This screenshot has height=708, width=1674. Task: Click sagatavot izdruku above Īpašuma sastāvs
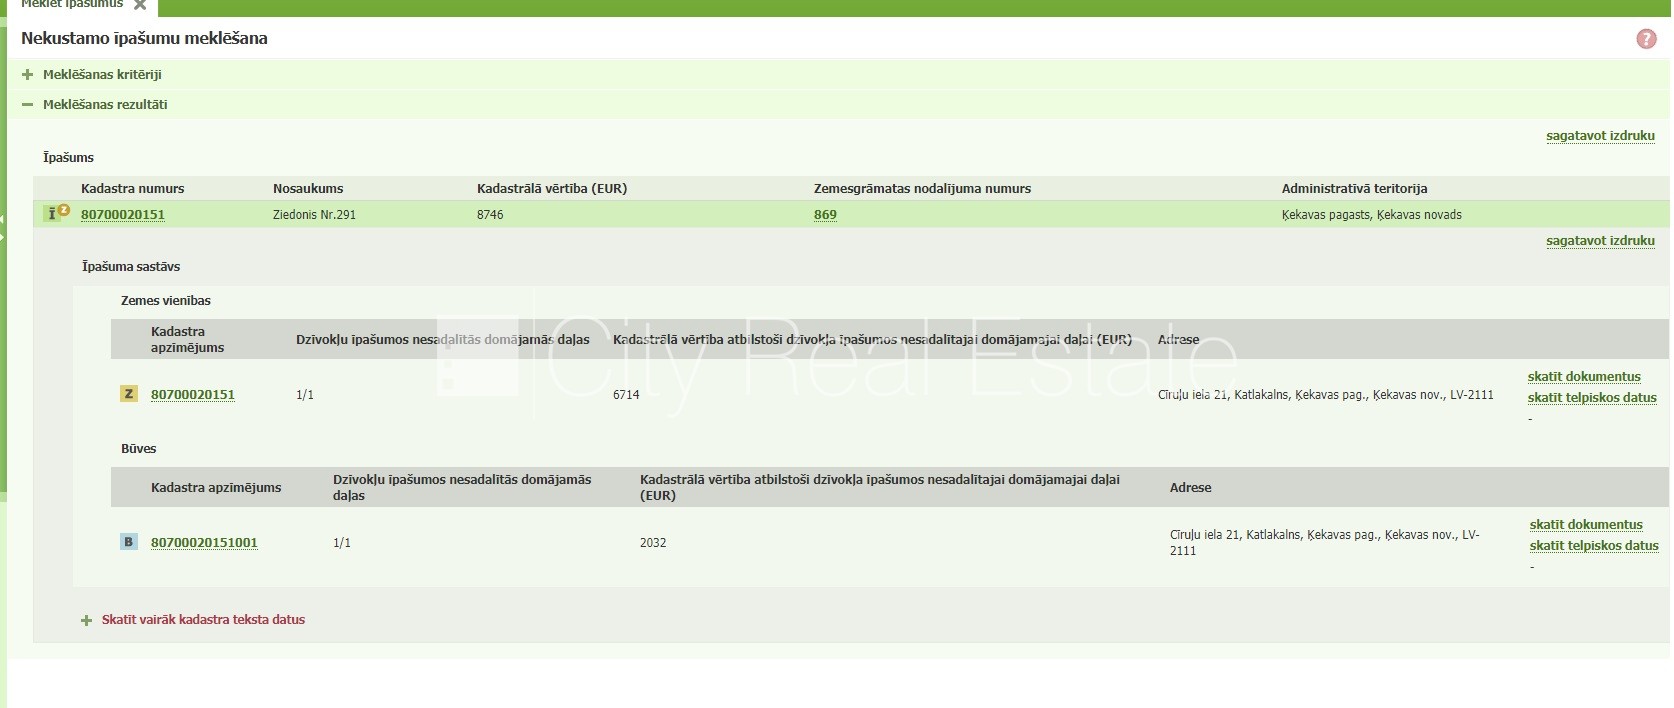click(x=1600, y=241)
